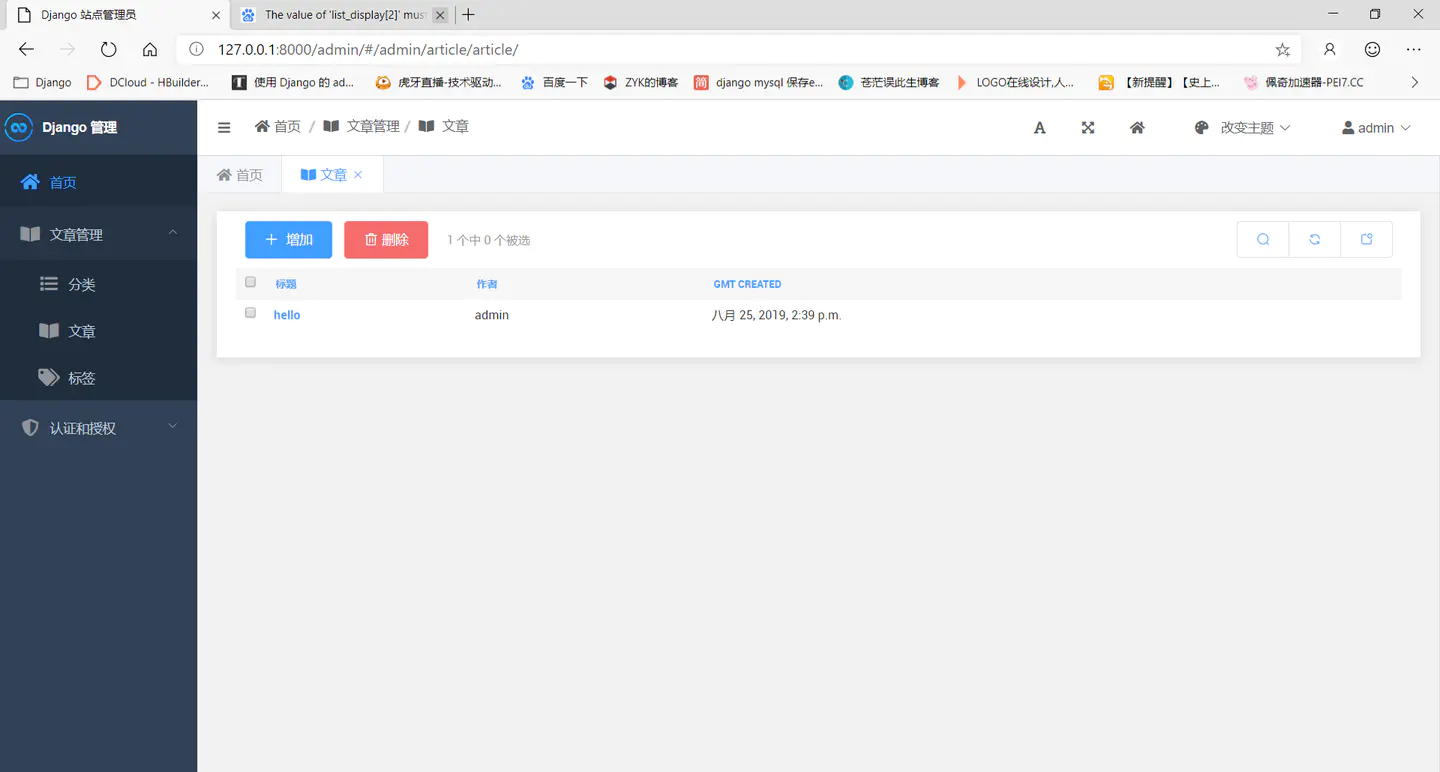Click the search icon button in table toolbar

pos(1263,240)
